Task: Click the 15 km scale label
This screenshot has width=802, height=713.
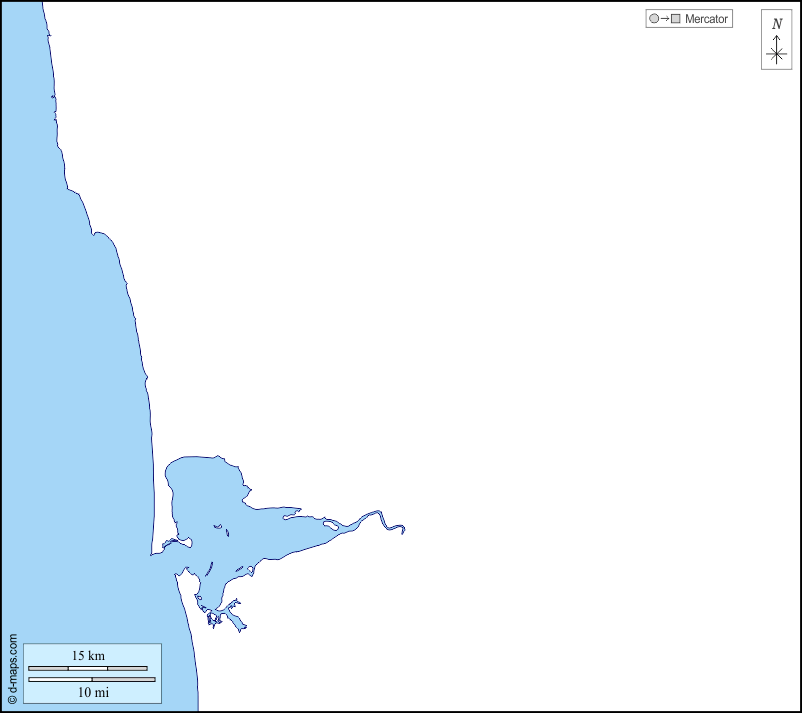Action: [x=88, y=656]
